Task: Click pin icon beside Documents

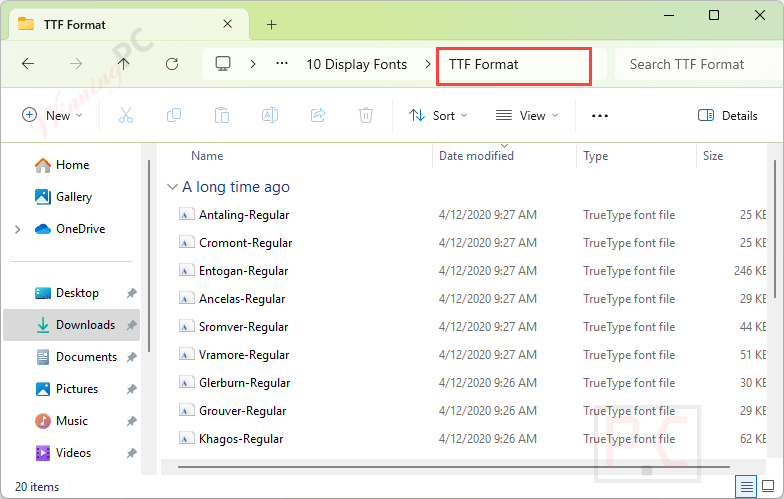Action: pos(132,358)
